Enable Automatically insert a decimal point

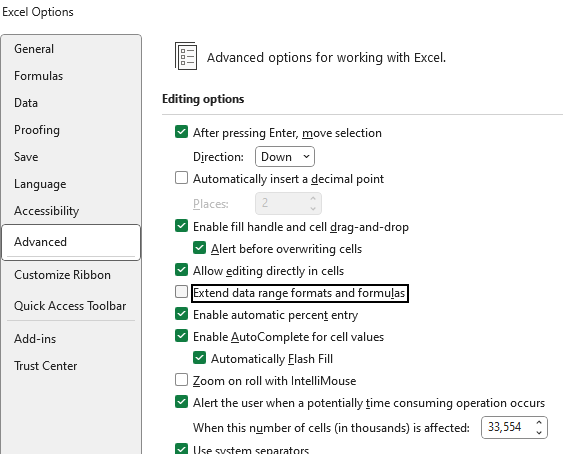181,178
